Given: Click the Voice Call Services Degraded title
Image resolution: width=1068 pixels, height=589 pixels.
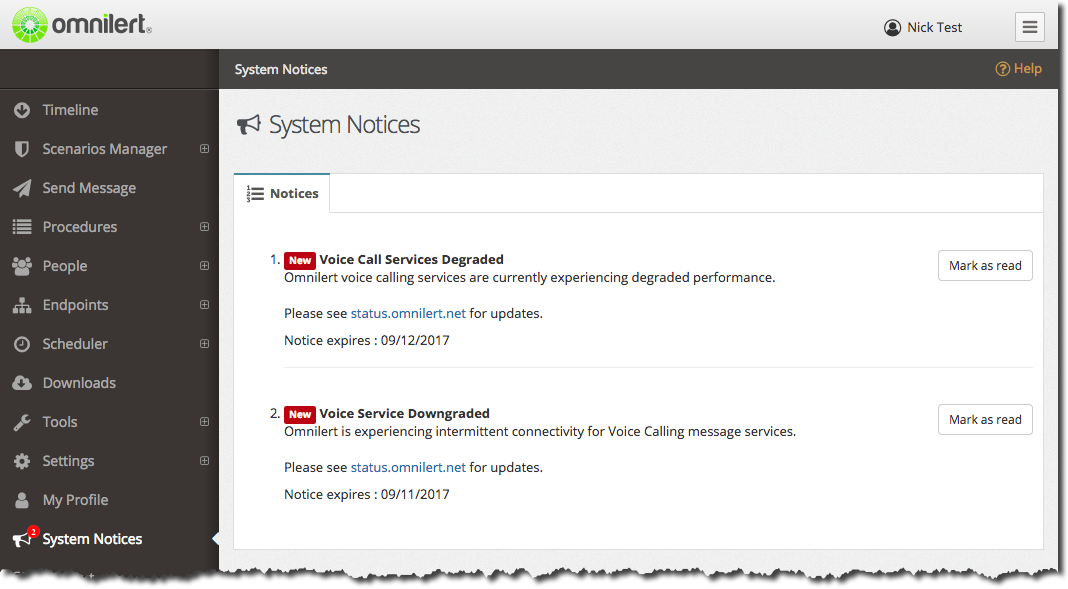Looking at the screenshot, I should [411, 259].
